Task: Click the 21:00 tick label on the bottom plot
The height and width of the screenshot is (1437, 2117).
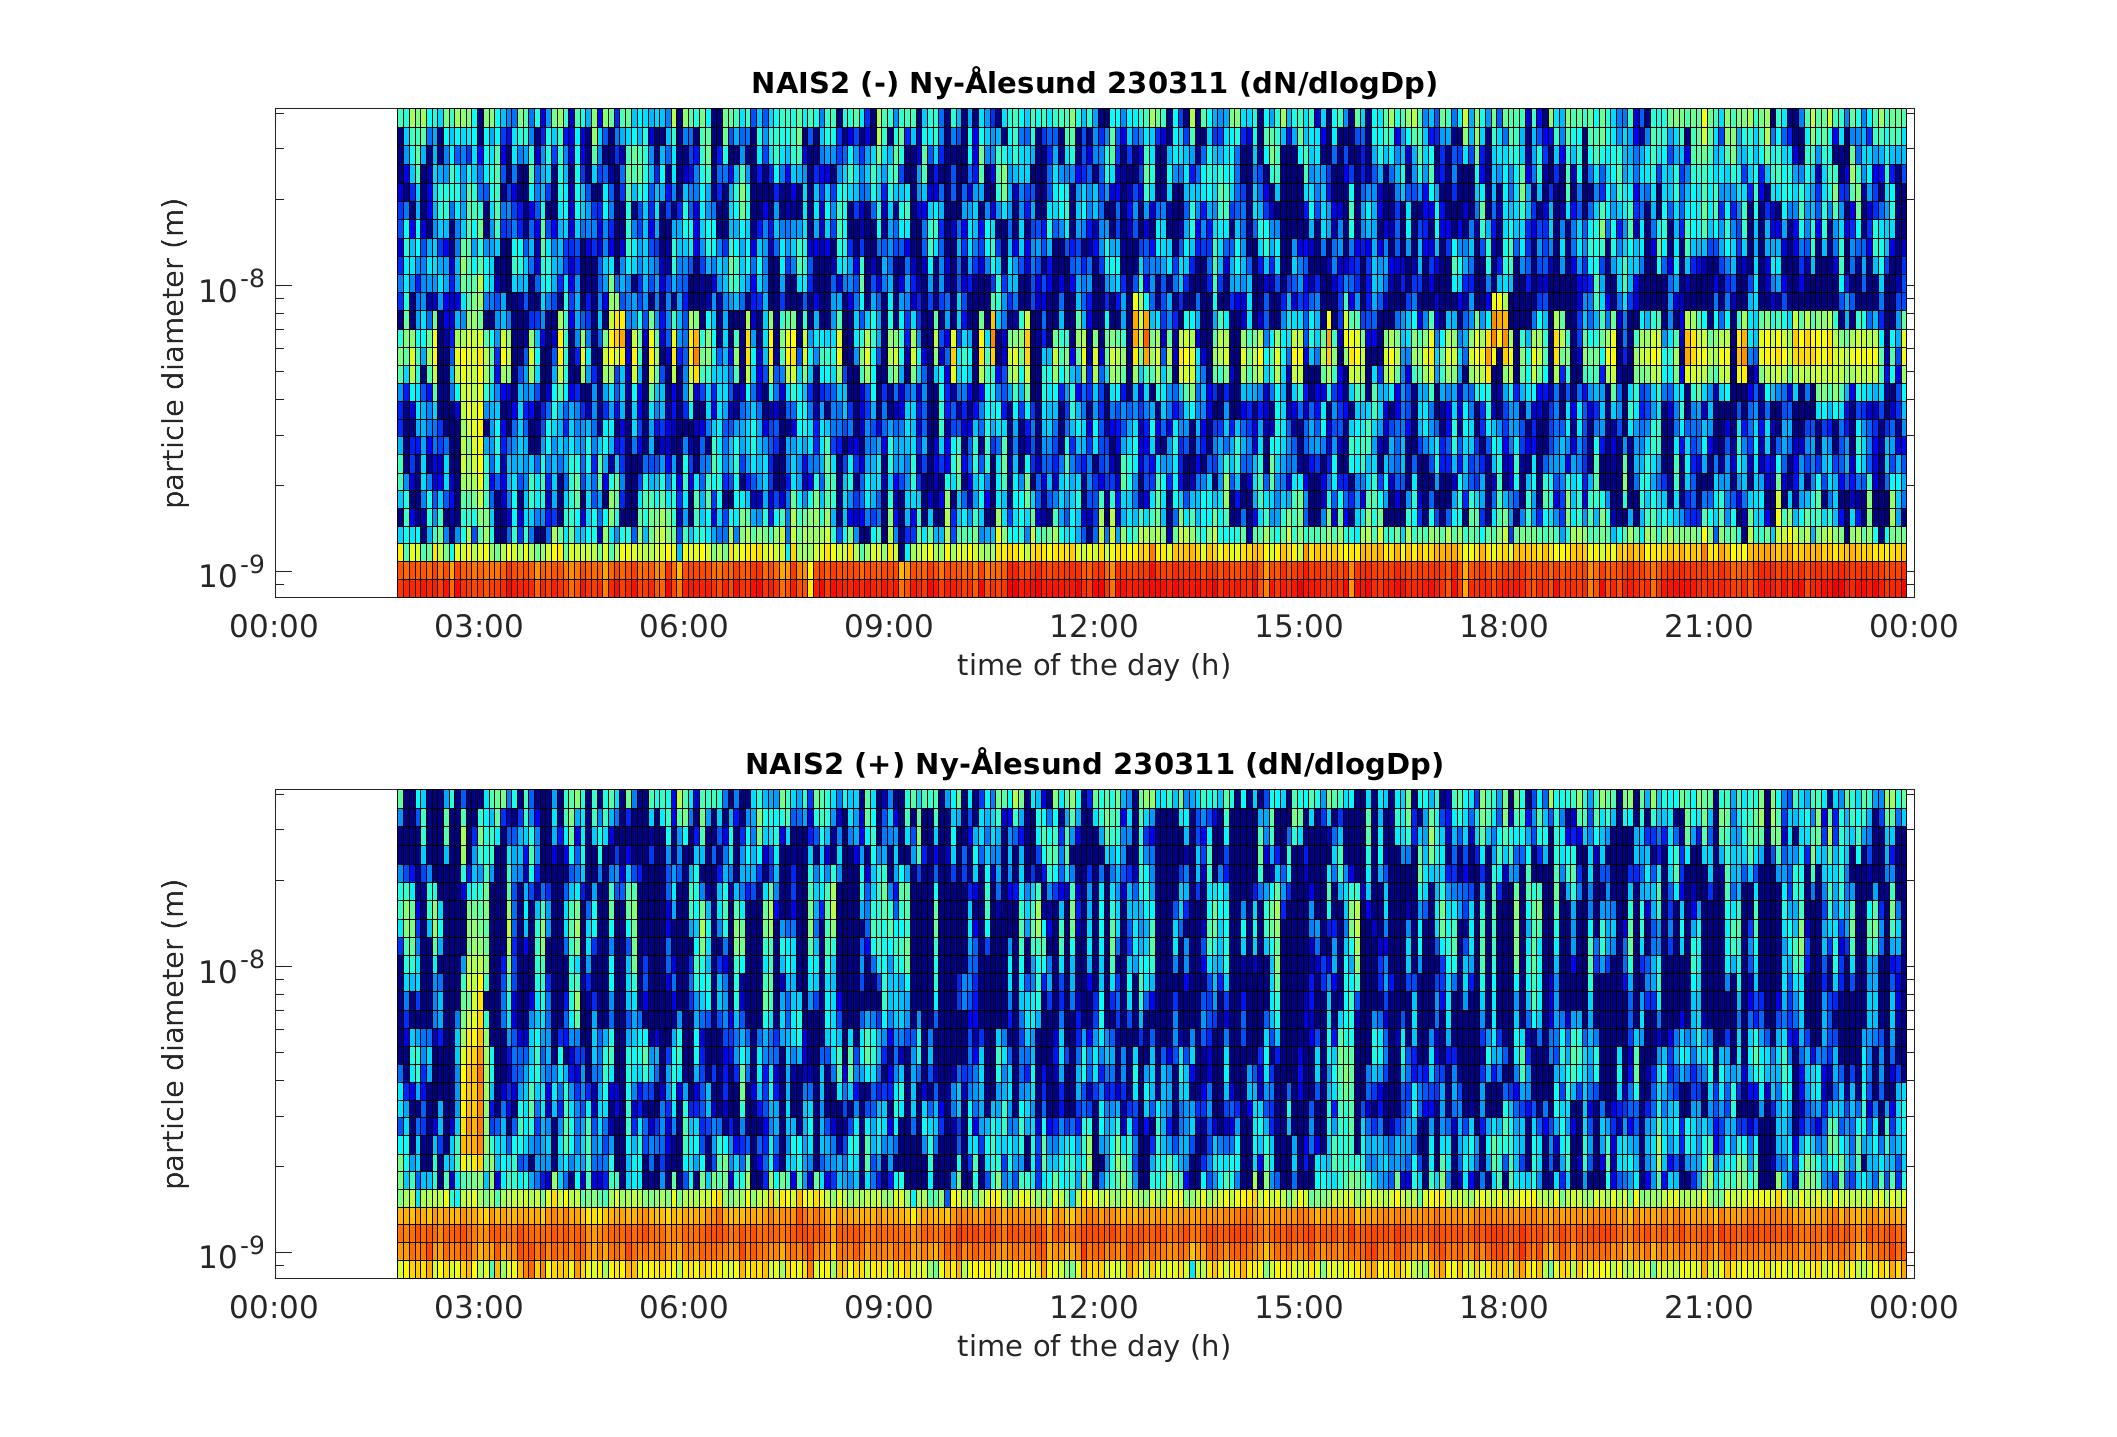Action: coord(1709,1308)
